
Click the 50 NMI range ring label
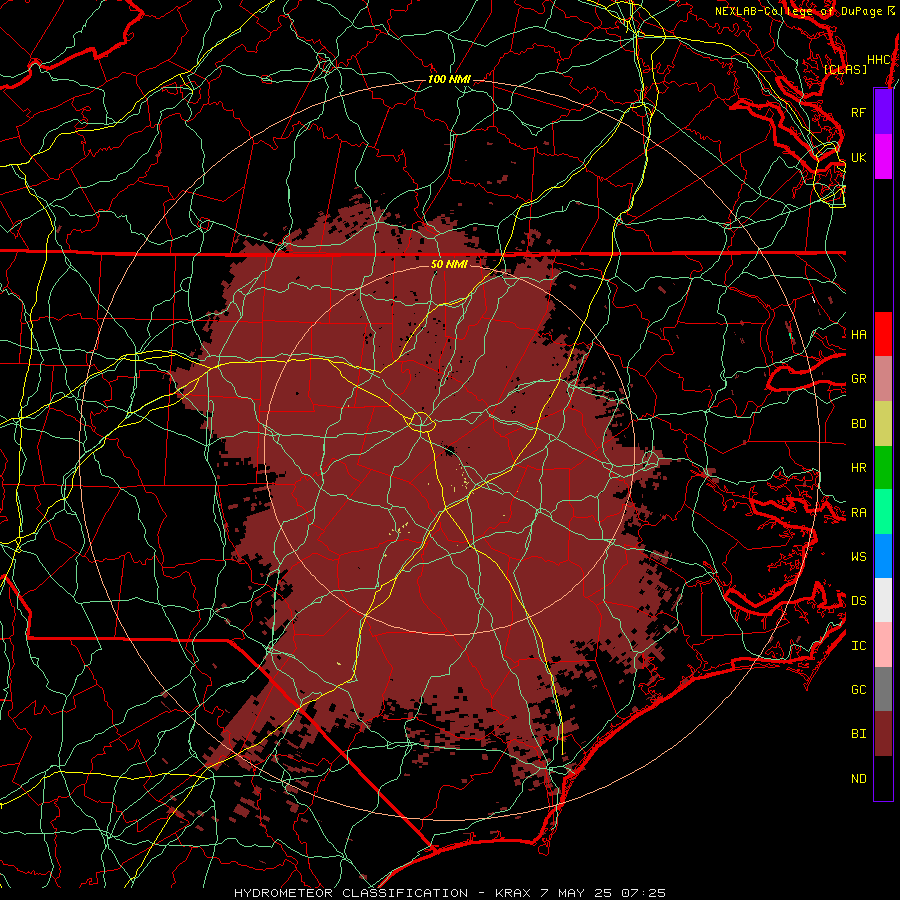click(x=449, y=264)
